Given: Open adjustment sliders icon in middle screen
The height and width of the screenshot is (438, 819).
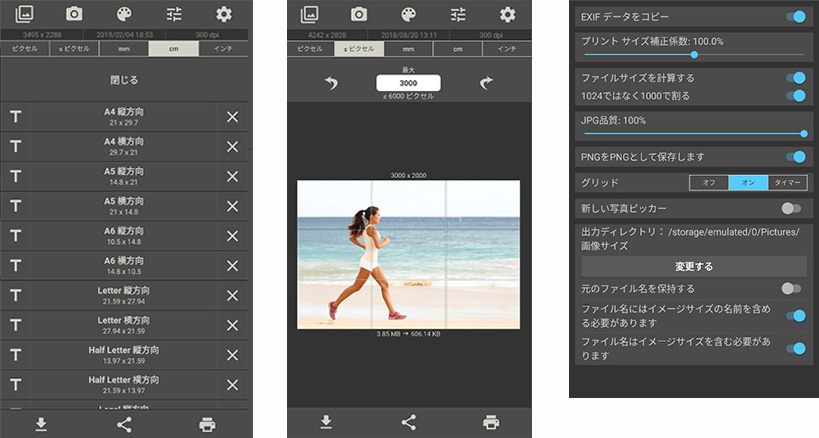Looking at the screenshot, I should point(458,14).
